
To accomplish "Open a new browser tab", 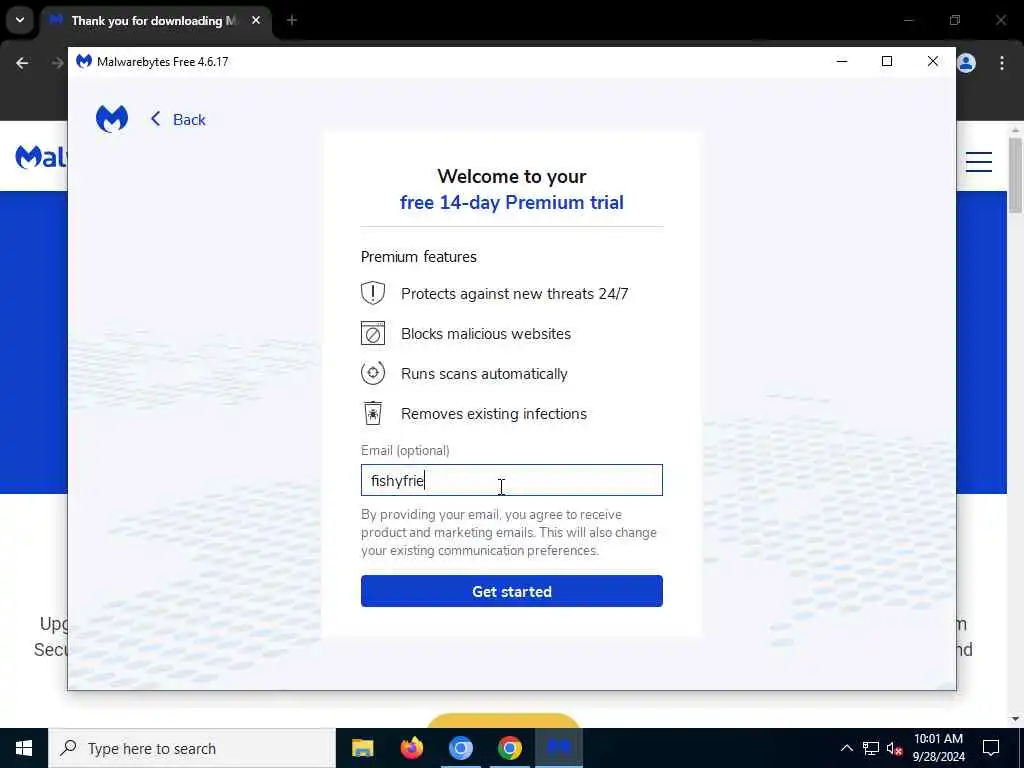I will click(292, 21).
